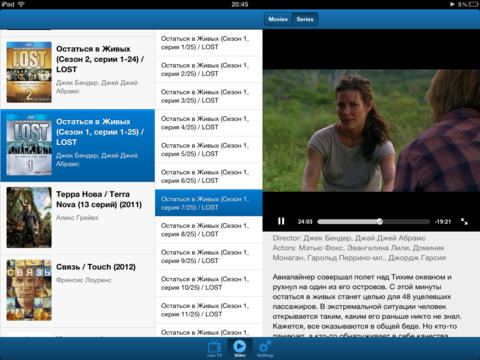
Task: Play episode 'серия 11/25' of LOST
Action: (209, 310)
